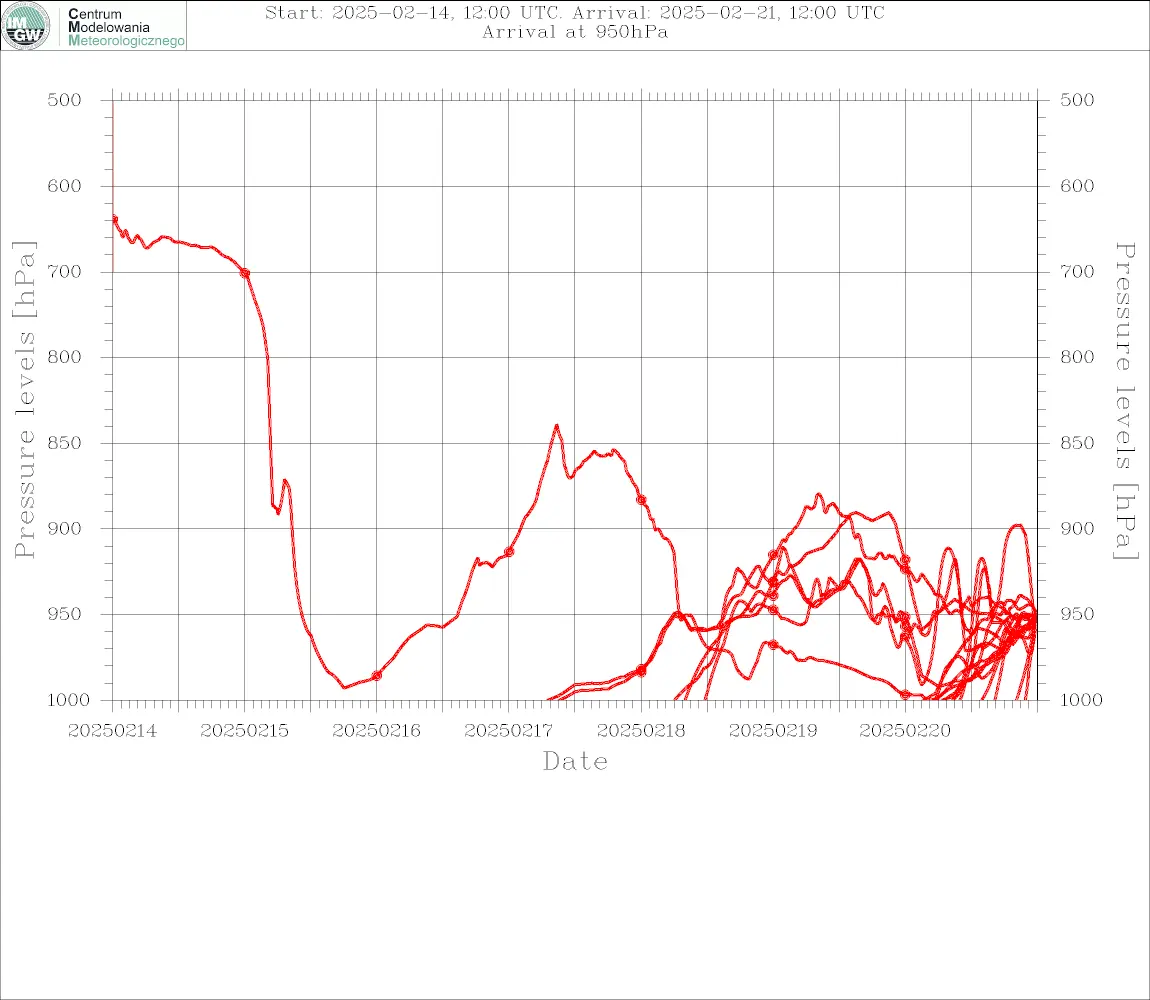Click the date label 20250215
1150x1000 pixels.
coord(244,731)
